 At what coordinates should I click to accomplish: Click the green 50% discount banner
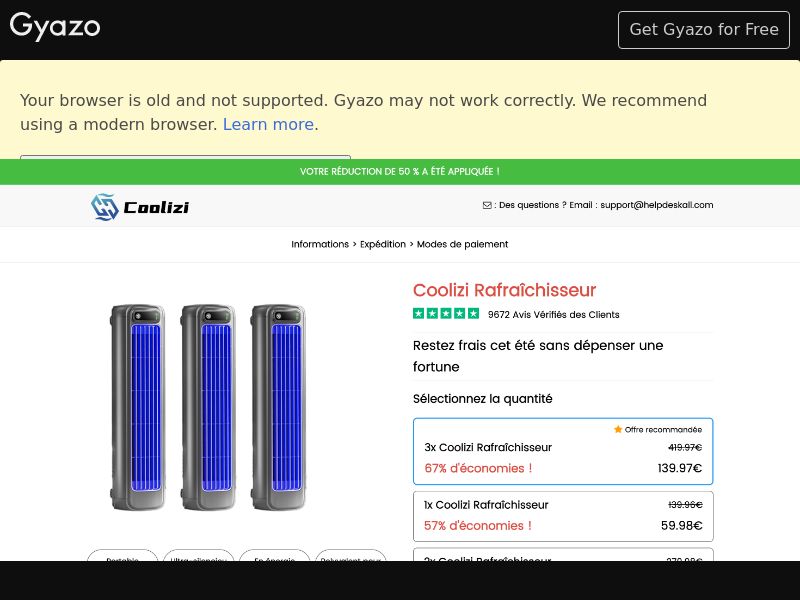click(x=400, y=171)
